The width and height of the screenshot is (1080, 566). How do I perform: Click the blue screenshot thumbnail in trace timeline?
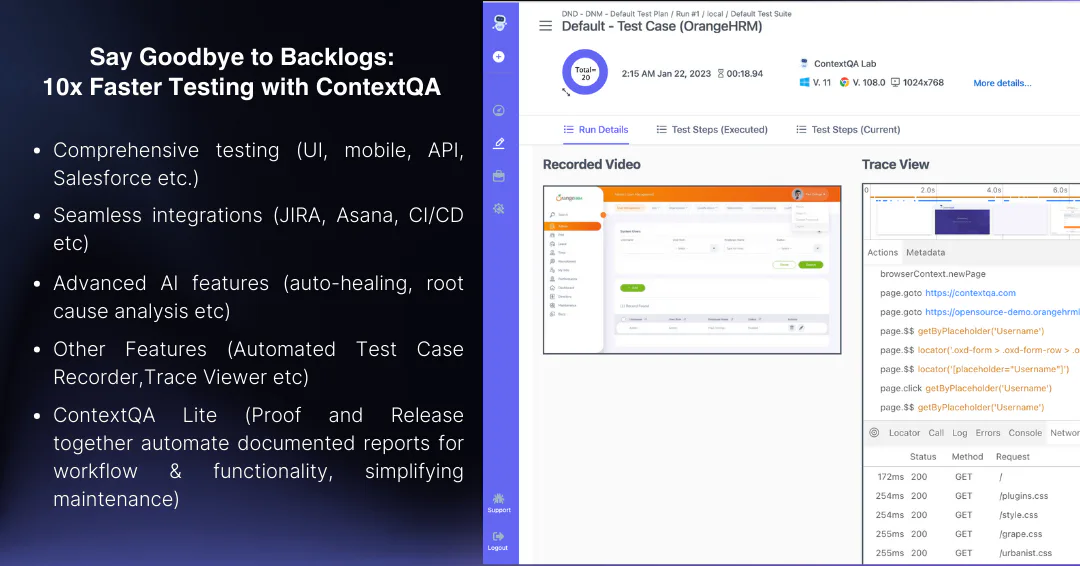click(x=962, y=222)
